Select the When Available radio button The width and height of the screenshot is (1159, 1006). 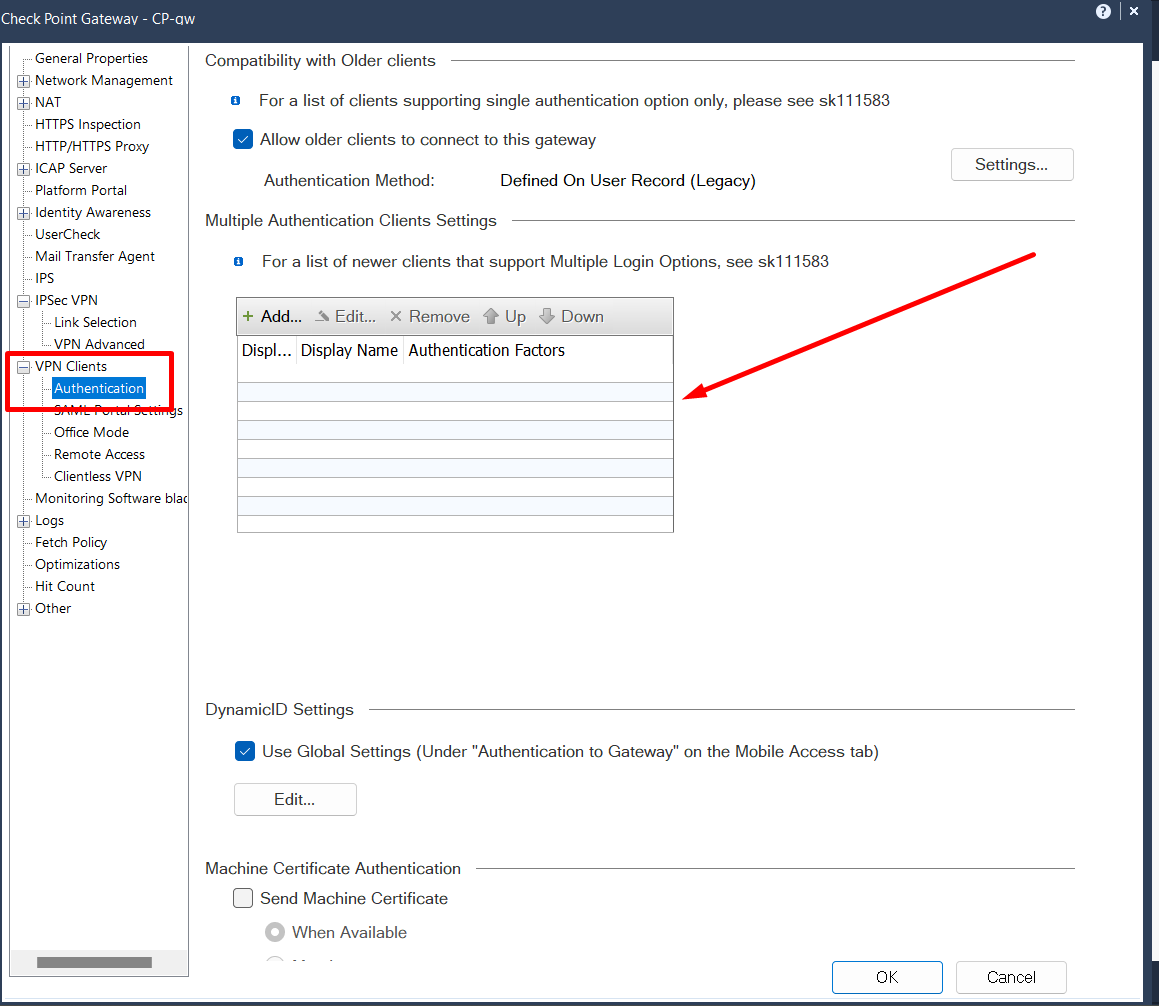(x=275, y=932)
